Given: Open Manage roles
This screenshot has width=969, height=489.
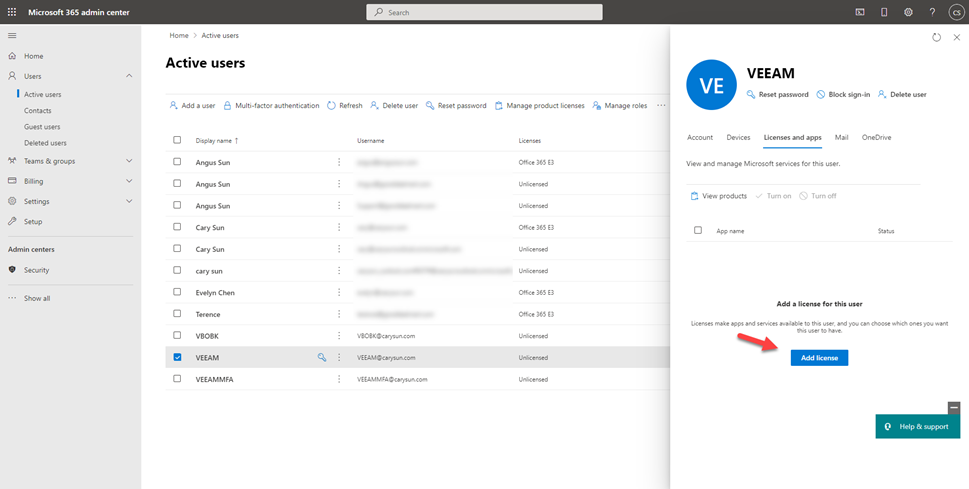Looking at the screenshot, I should pyautogui.click(x=619, y=106).
